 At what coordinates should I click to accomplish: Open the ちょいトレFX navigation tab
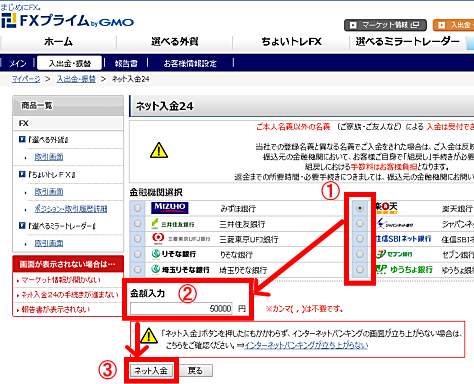click(x=291, y=42)
